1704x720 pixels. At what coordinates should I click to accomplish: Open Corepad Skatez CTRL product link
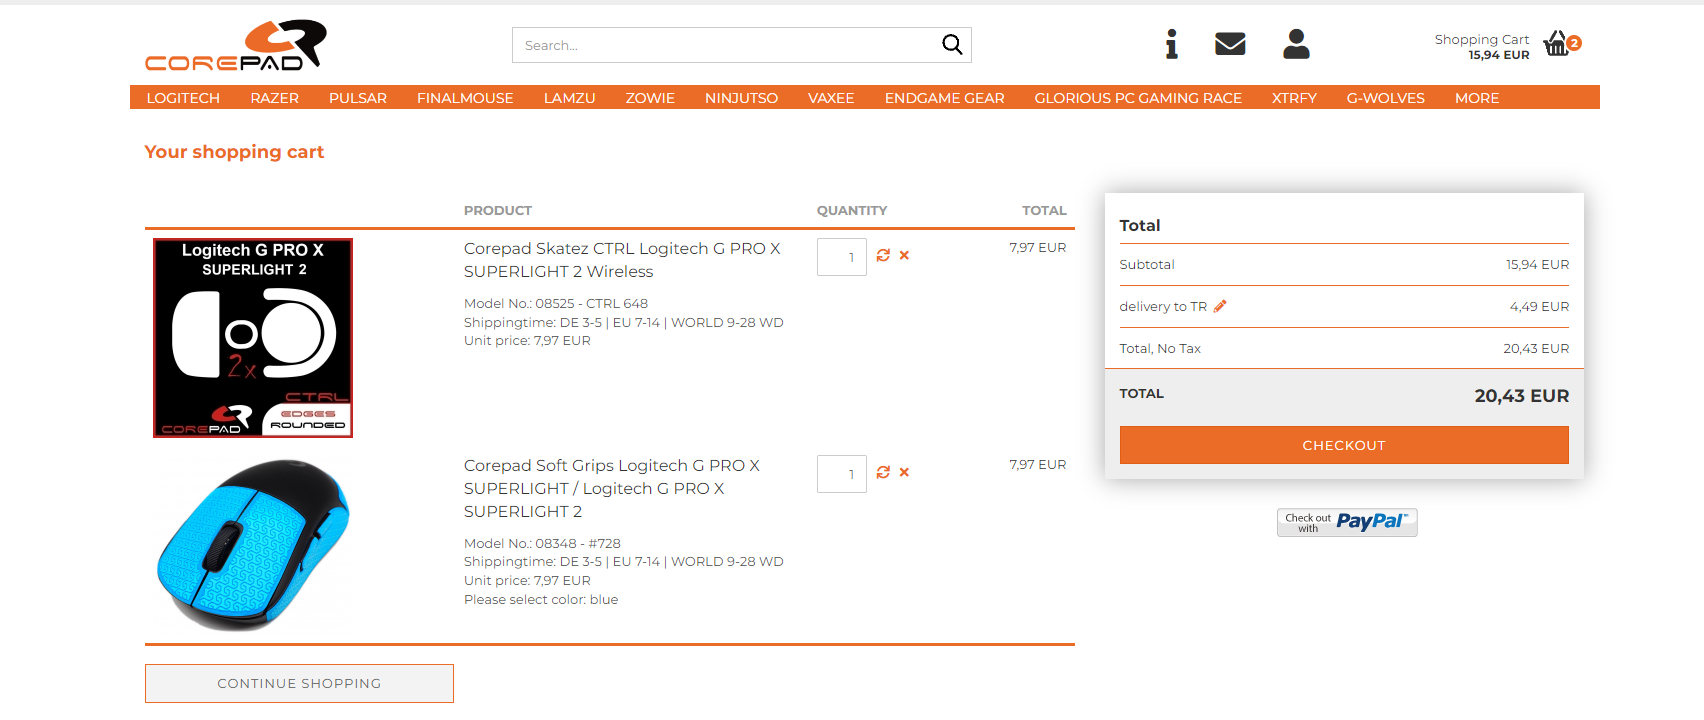622,260
